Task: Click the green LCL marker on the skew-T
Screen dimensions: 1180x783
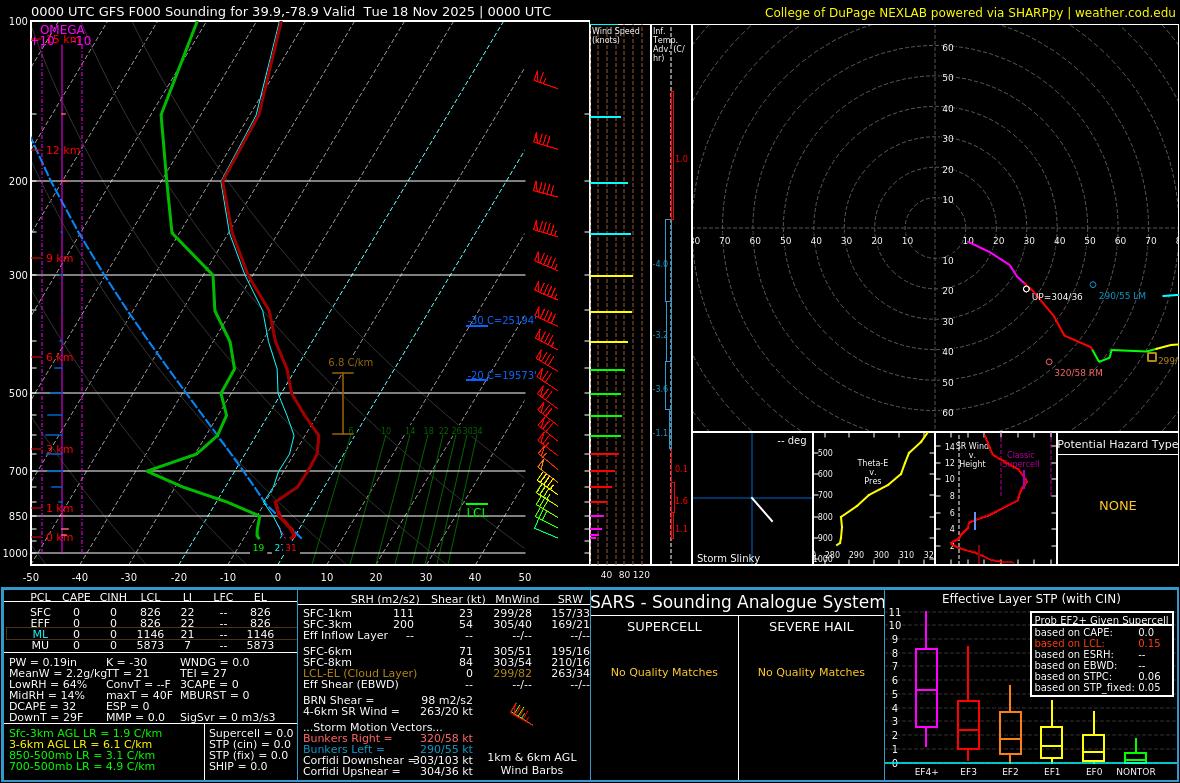Action: [476, 509]
